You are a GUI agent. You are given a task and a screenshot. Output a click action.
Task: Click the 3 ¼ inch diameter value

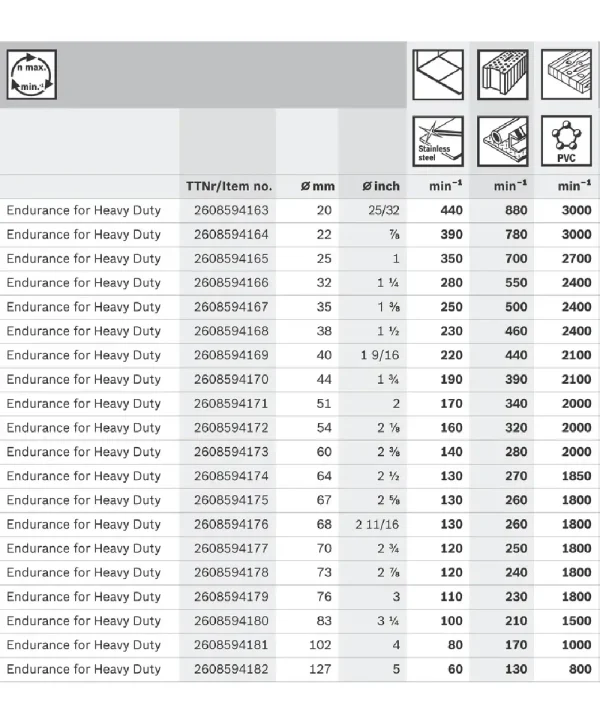[388, 621]
